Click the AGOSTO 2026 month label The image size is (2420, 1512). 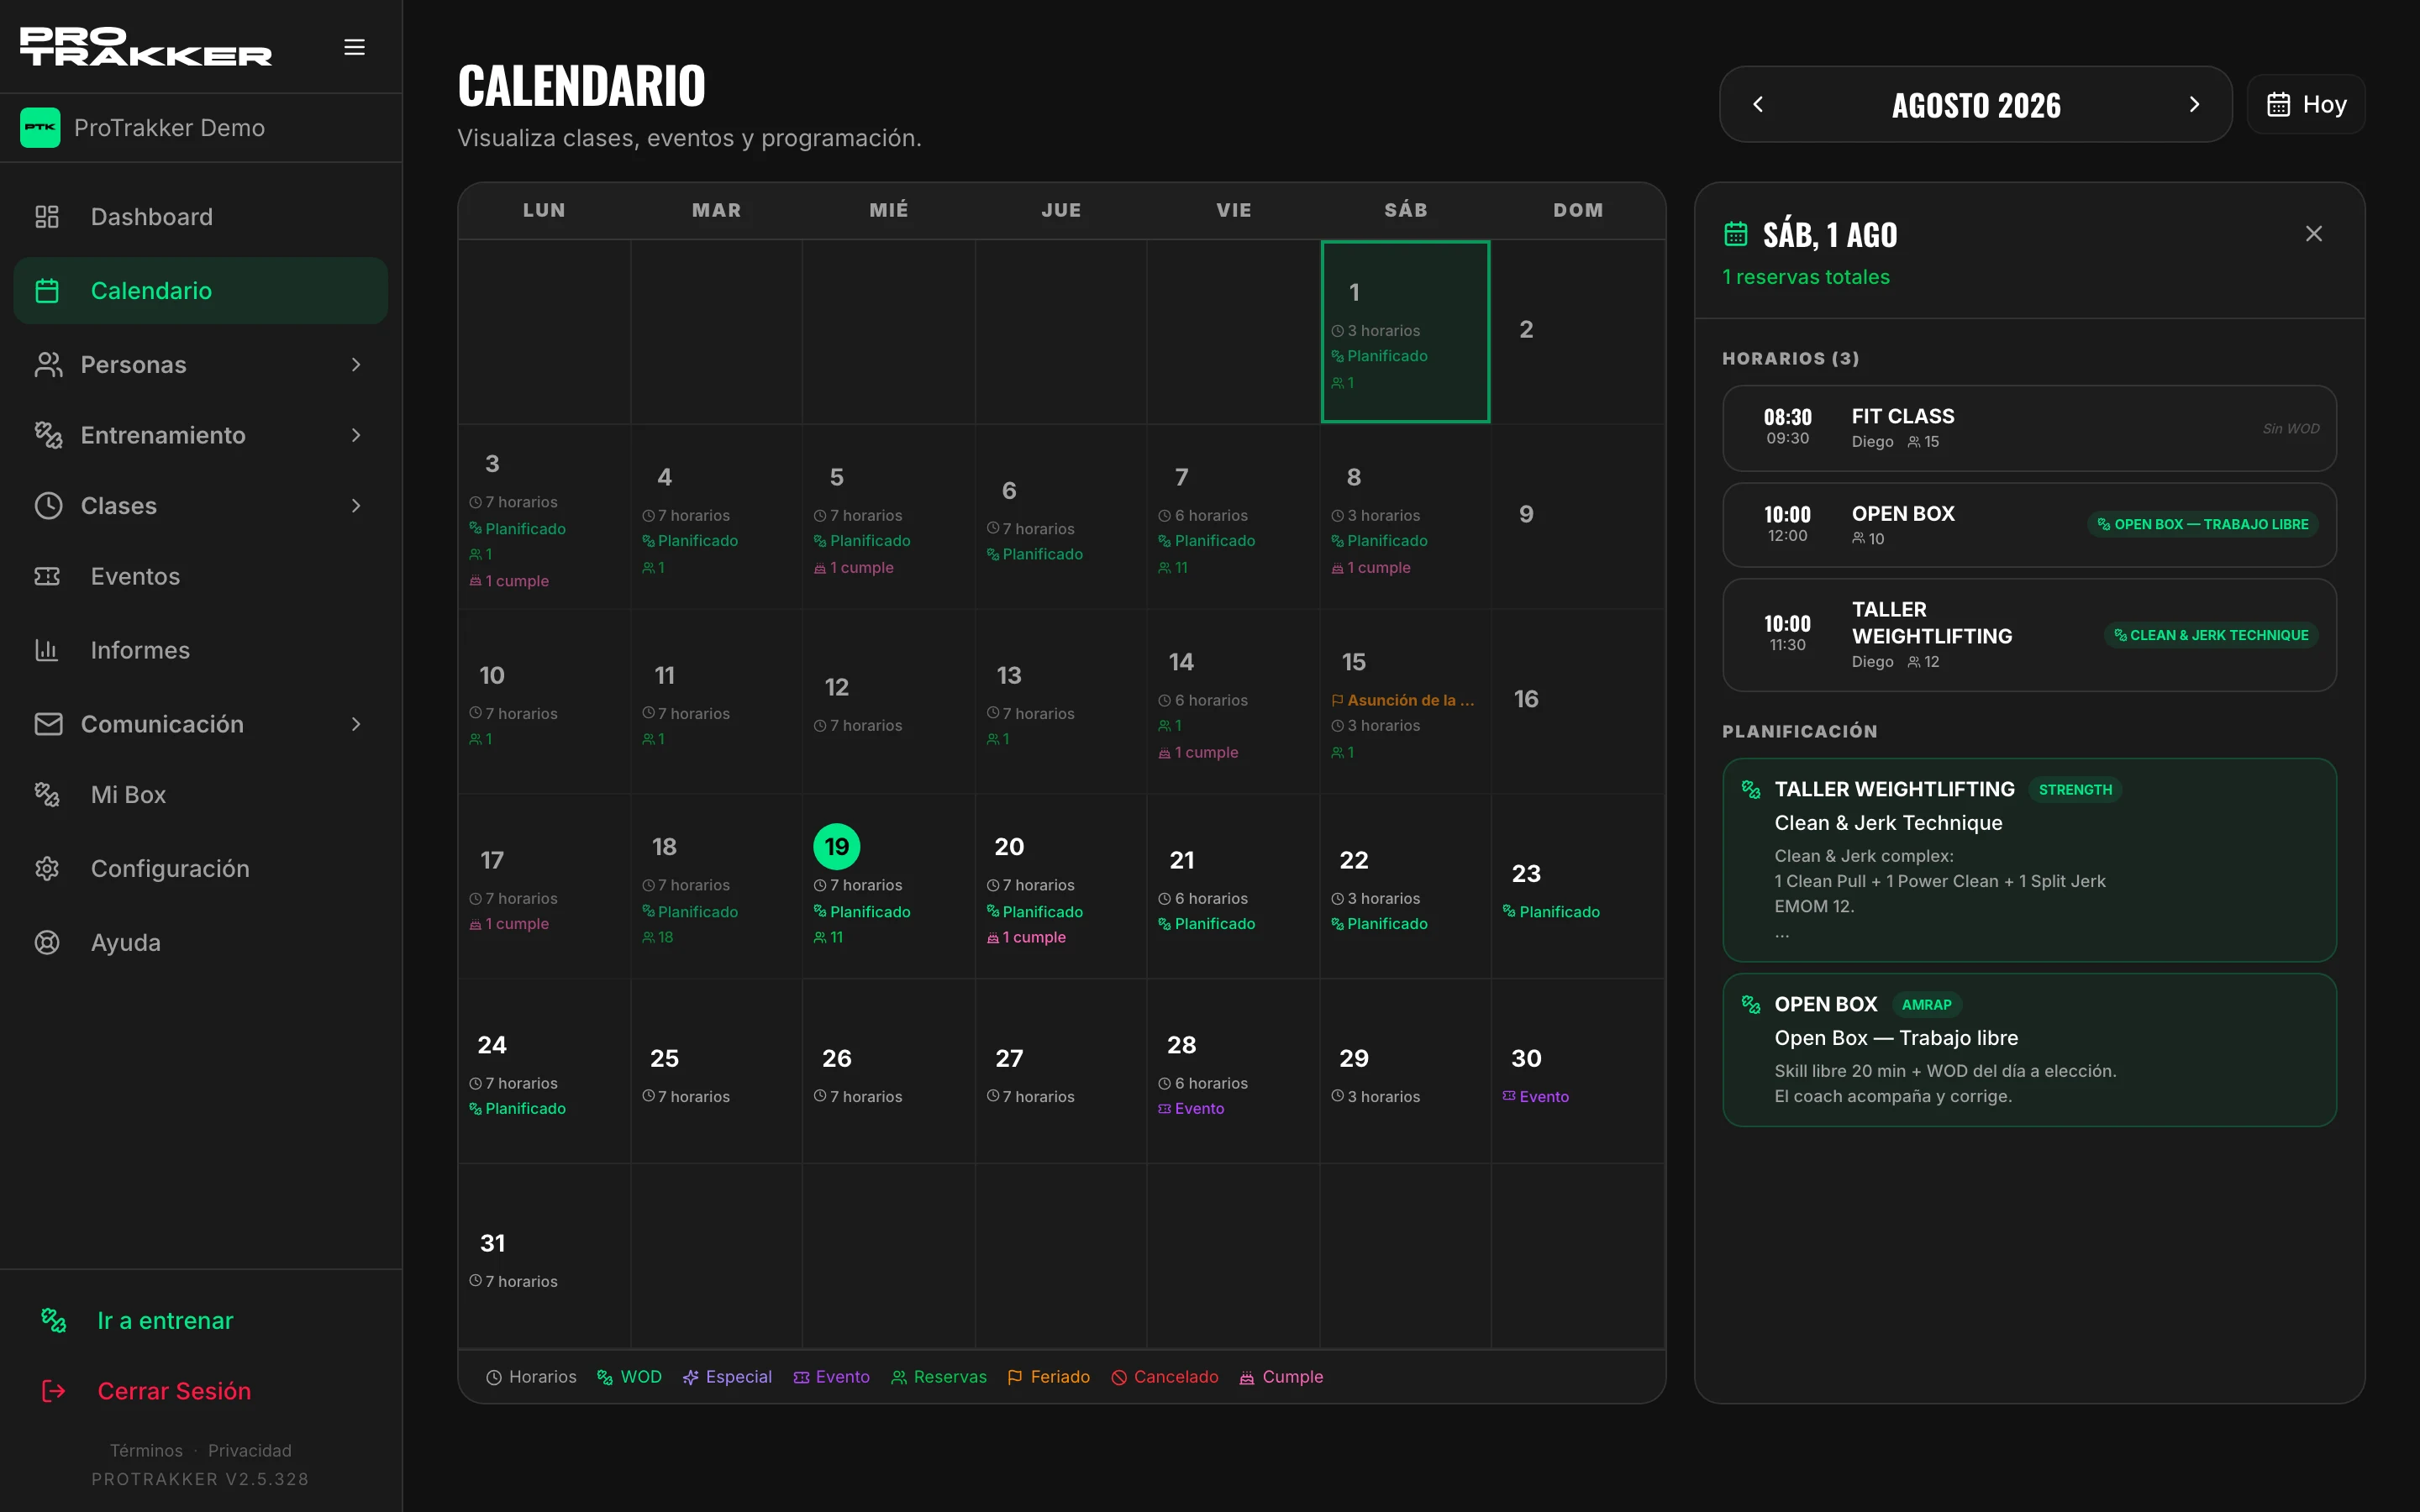(1976, 105)
